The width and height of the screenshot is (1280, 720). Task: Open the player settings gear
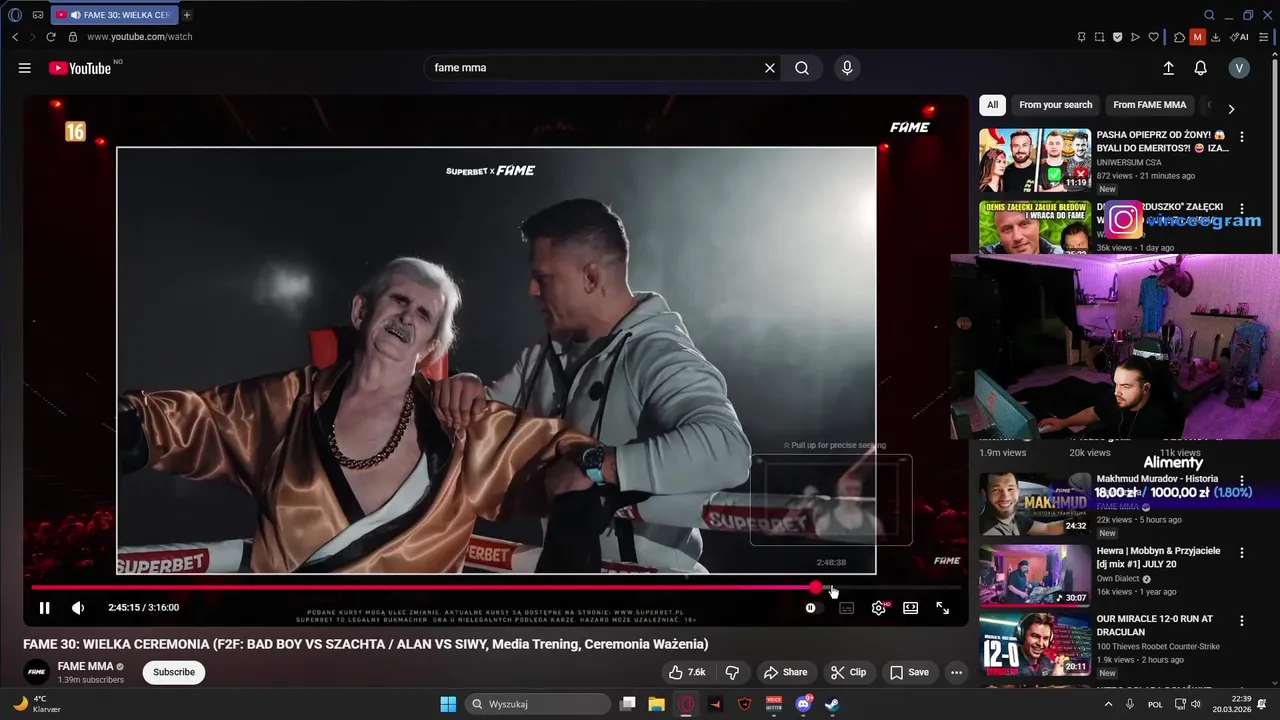(x=878, y=608)
